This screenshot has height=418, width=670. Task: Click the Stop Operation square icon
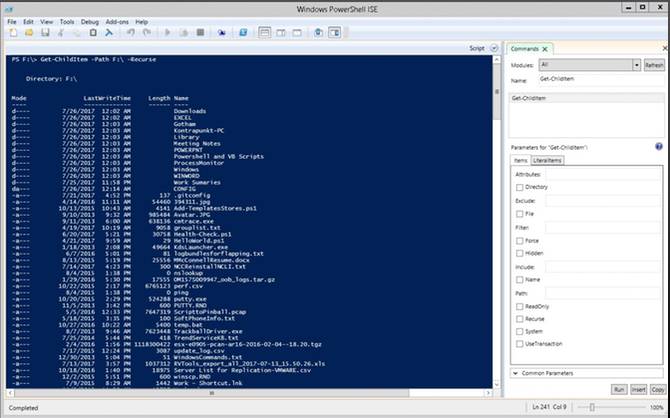pos(200,33)
